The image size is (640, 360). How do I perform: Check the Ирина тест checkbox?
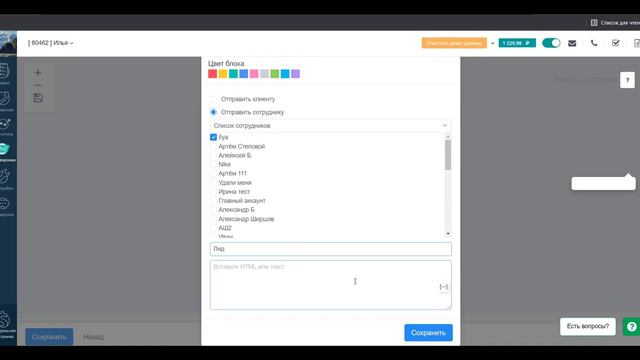click(x=213, y=191)
